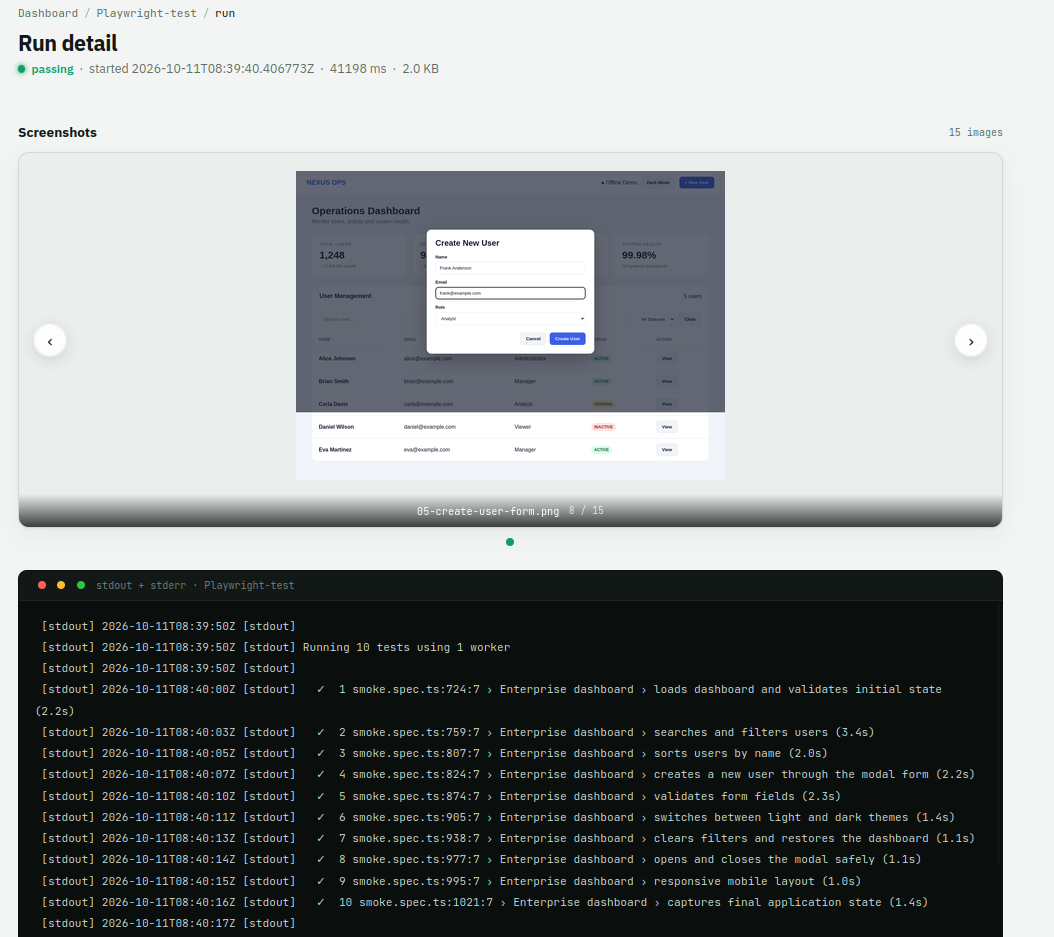The width and height of the screenshot is (1054, 937).
Task: Click log line switches between light and dark themes
Action: click(x=498, y=817)
